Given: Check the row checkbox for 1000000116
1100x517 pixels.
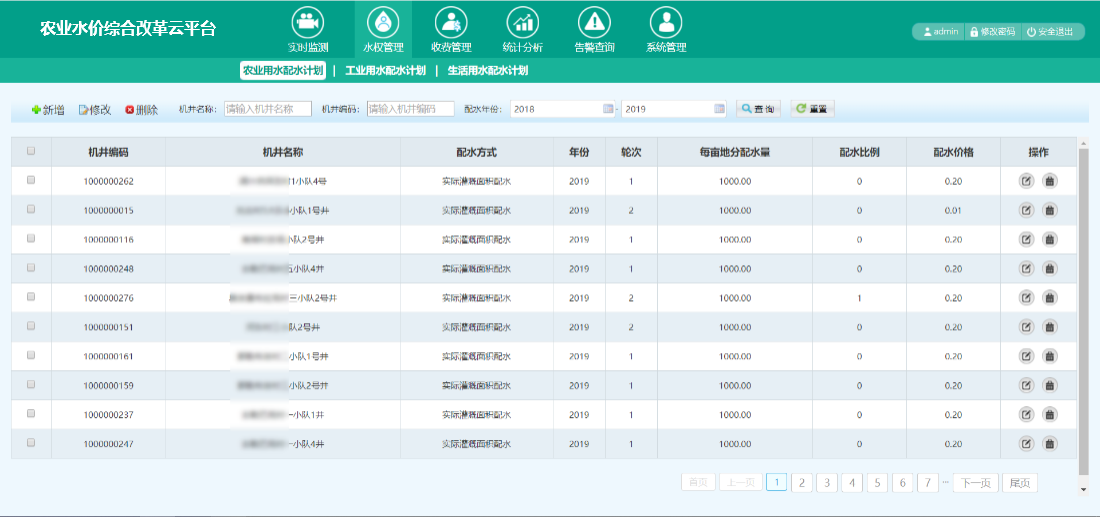Looking at the screenshot, I should point(31,239).
